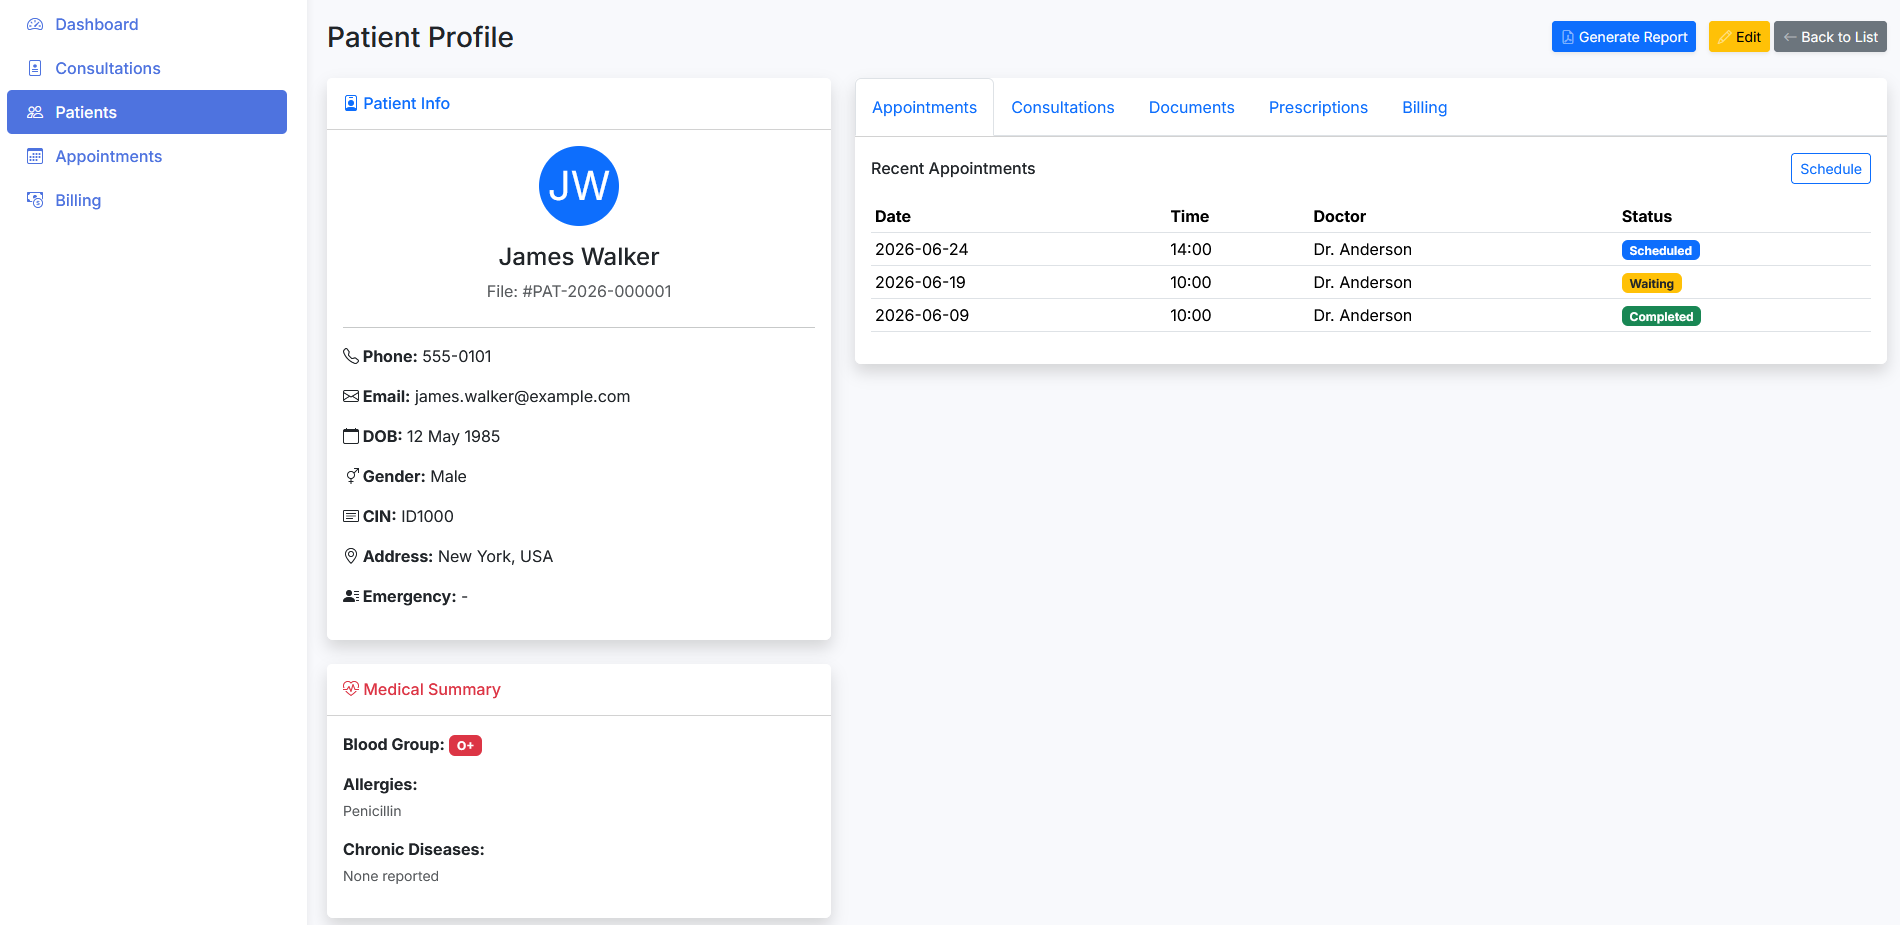
Task: Click the JW avatar circle
Action: click(579, 186)
